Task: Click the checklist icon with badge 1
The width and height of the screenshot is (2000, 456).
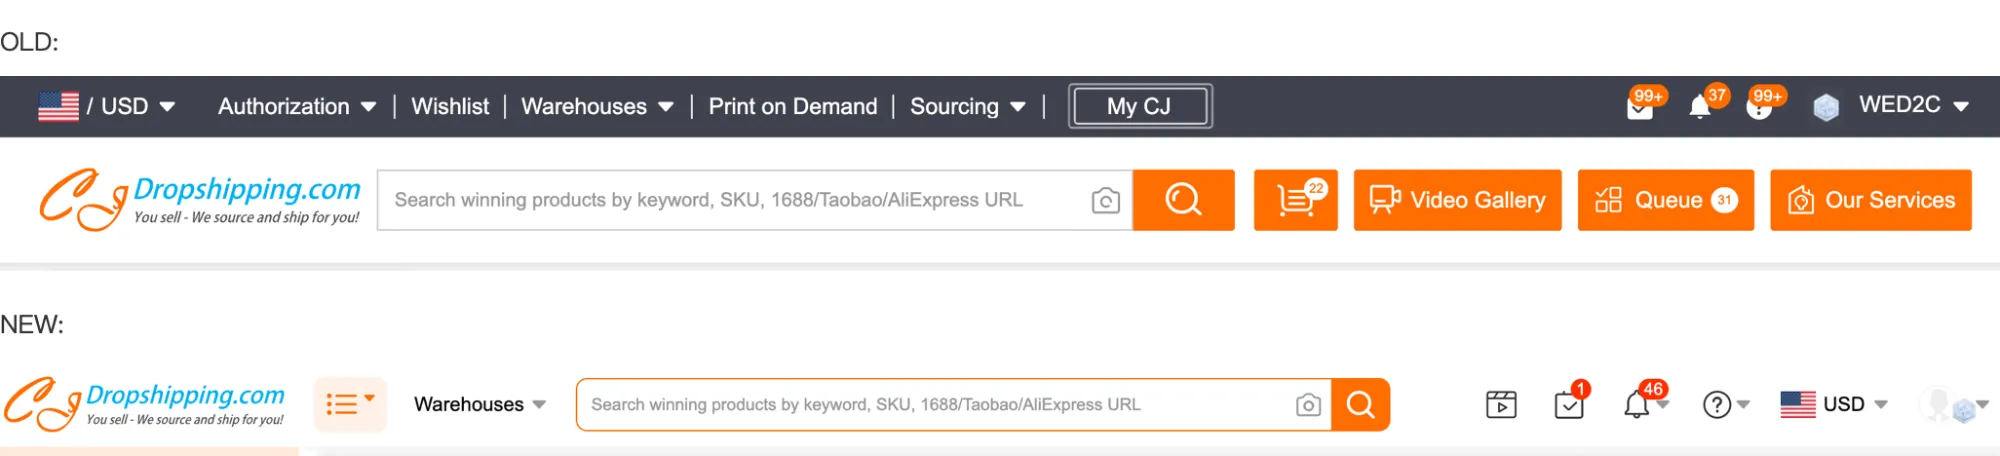Action: coord(1569,405)
